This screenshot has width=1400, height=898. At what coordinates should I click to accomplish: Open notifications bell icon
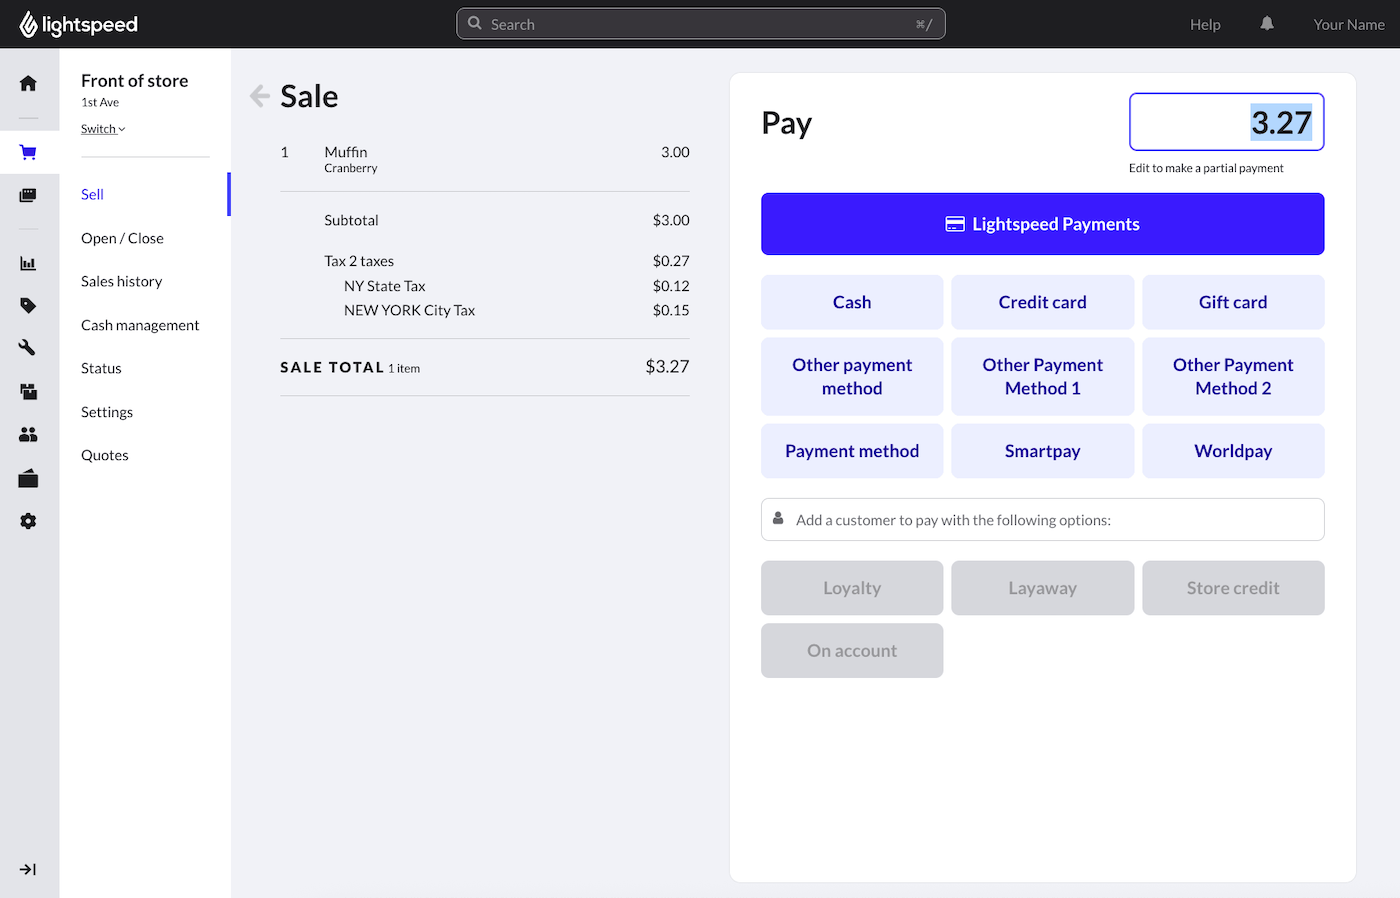pyautogui.click(x=1267, y=24)
